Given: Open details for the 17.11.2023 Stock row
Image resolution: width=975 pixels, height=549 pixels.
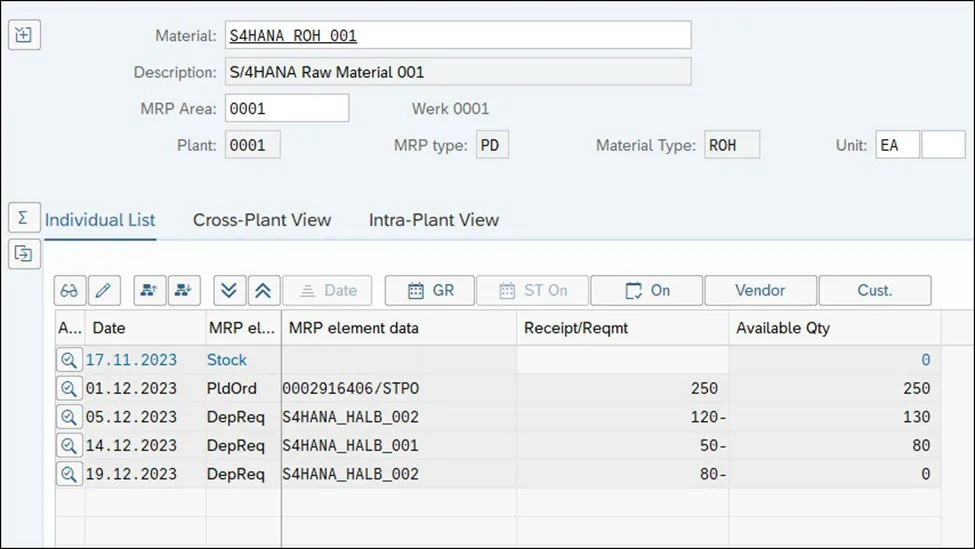Looking at the screenshot, I should pos(69,360).
